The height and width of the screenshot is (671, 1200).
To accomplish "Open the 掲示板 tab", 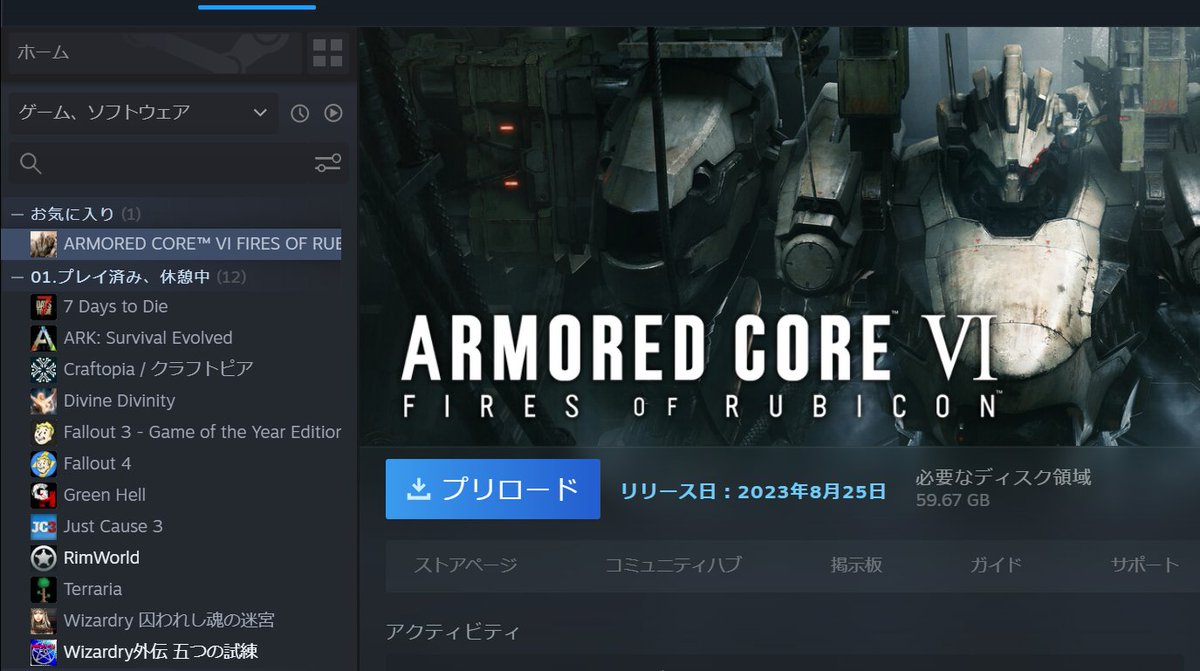I will click(x=856, y=565).
